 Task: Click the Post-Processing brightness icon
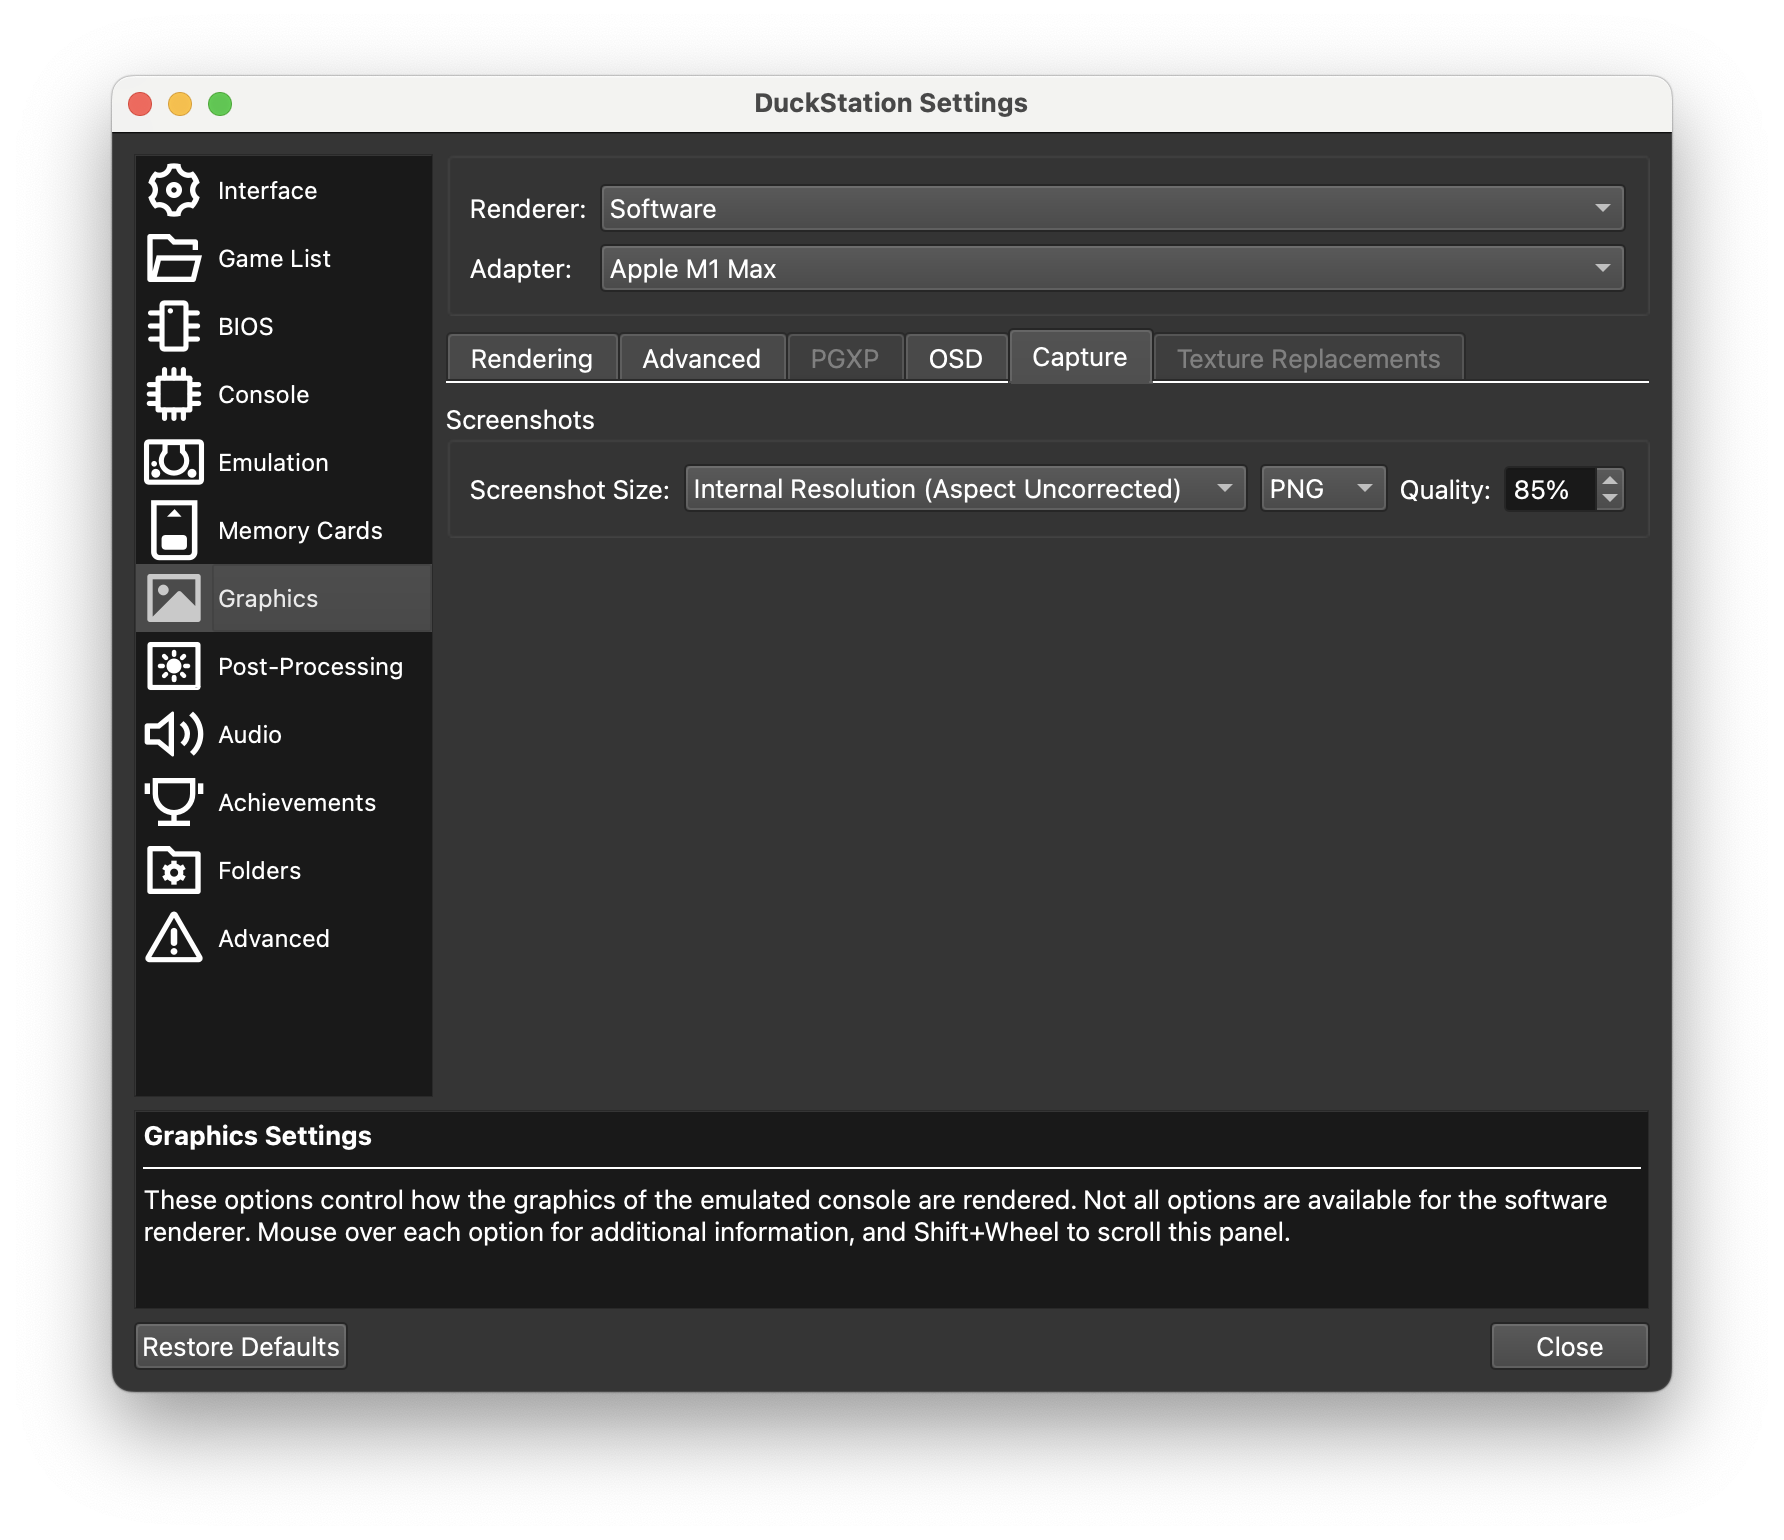tap(174, 666)
